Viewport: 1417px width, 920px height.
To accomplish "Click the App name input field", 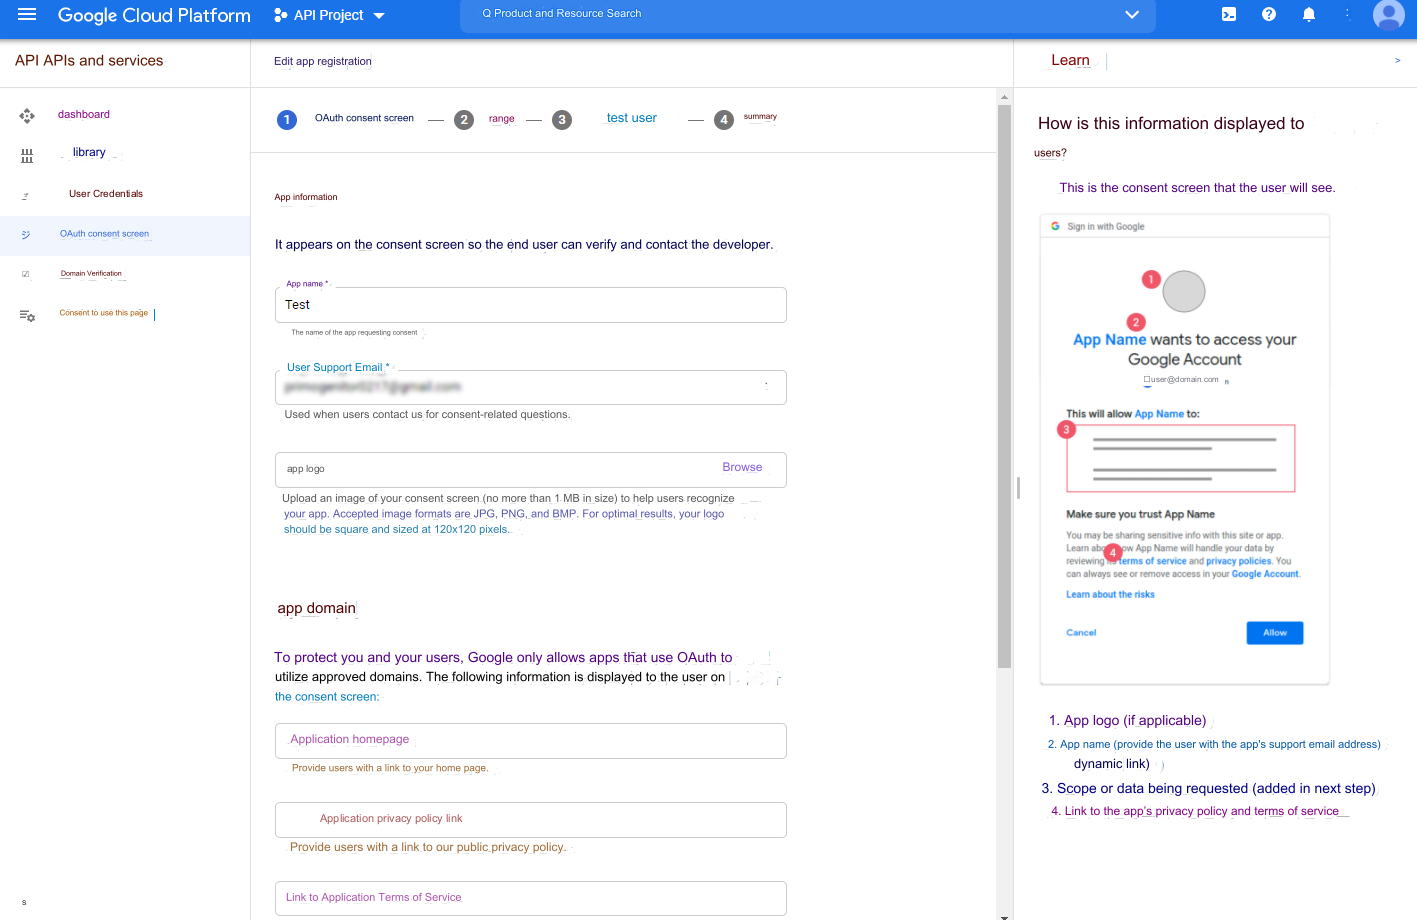I will (x=531, y=305).
